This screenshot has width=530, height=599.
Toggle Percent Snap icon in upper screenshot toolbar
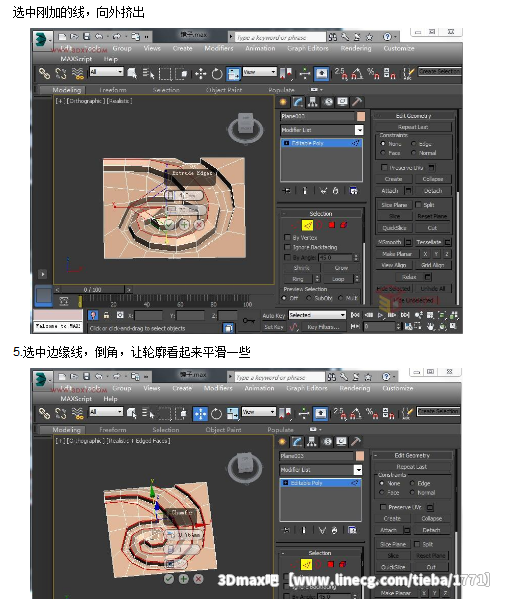(x=373, y=73)
